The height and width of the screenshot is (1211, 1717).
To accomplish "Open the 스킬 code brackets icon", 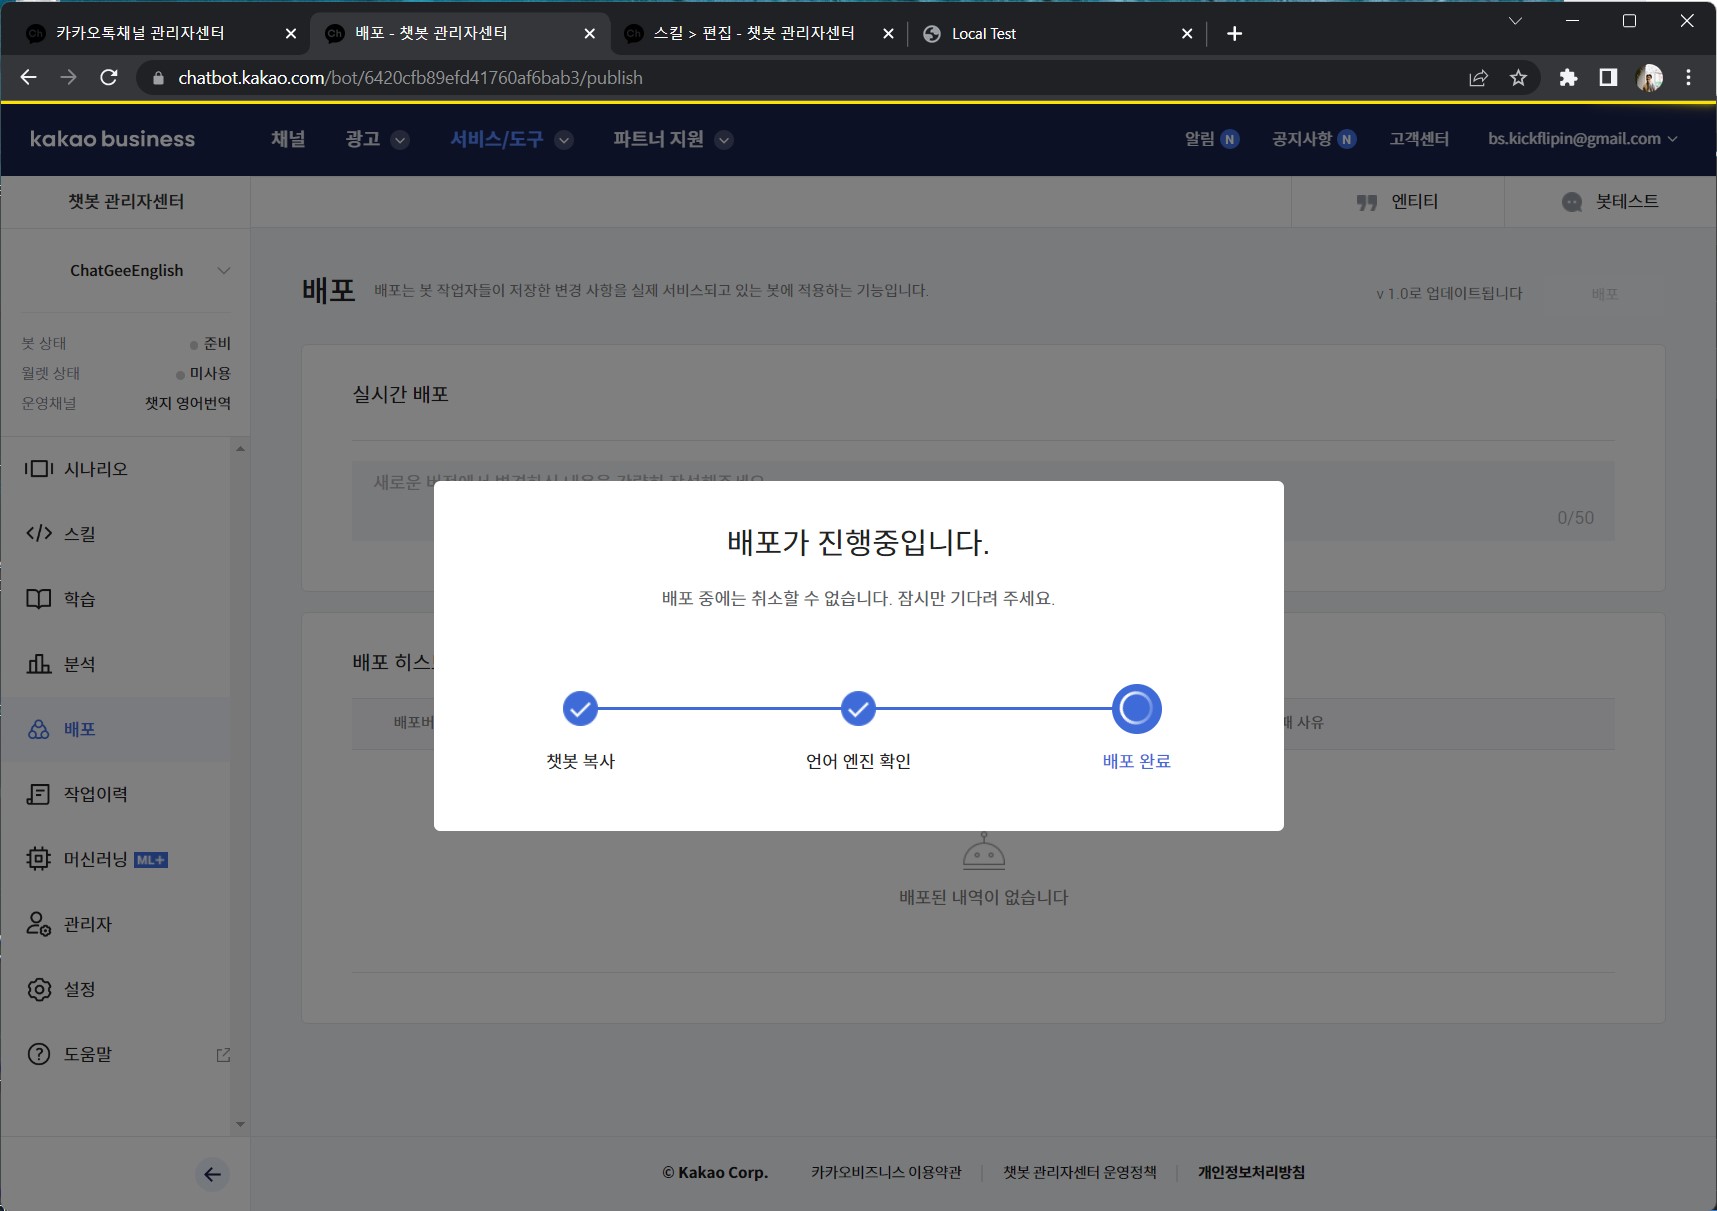I will [39, 534].
